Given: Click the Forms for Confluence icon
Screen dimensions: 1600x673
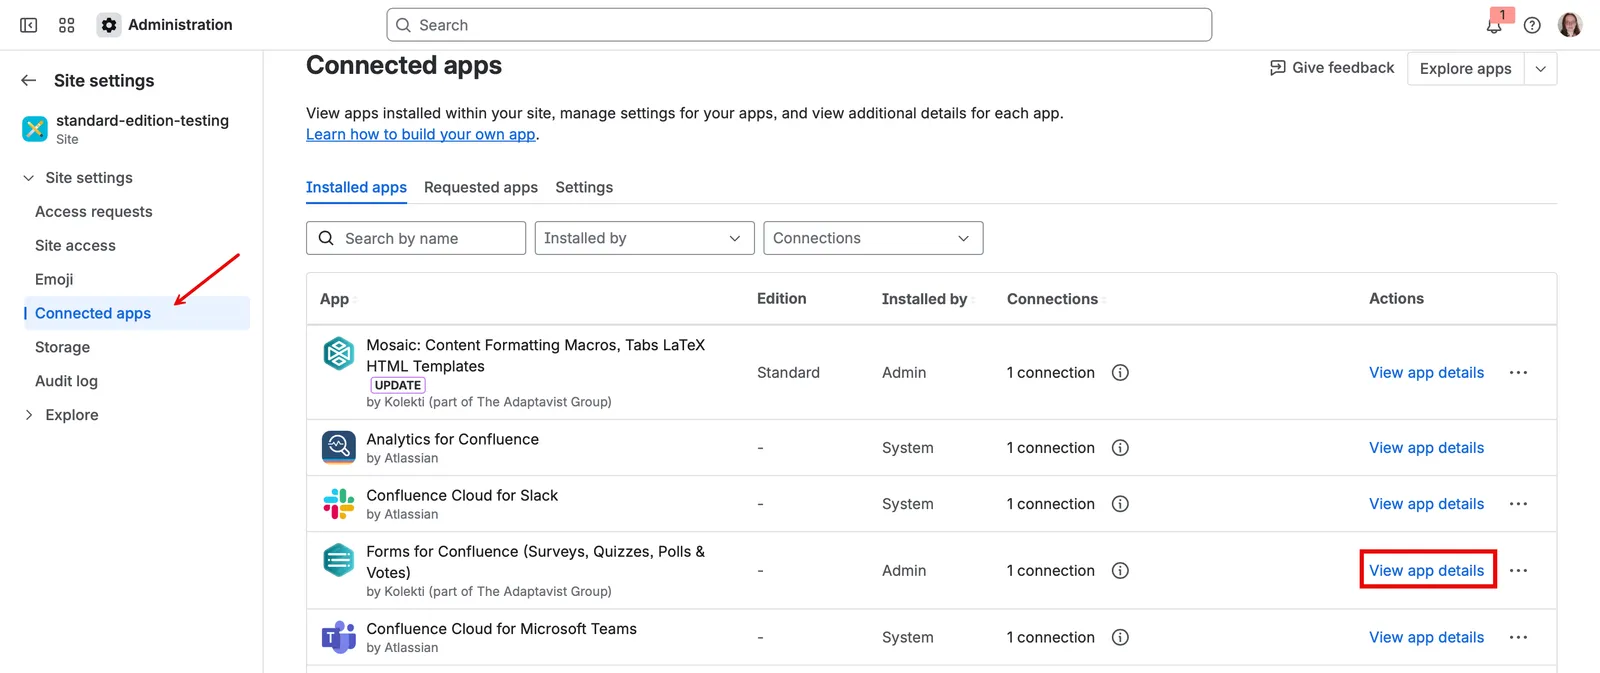Looking at the screenshot, I should tap(339, 560).
